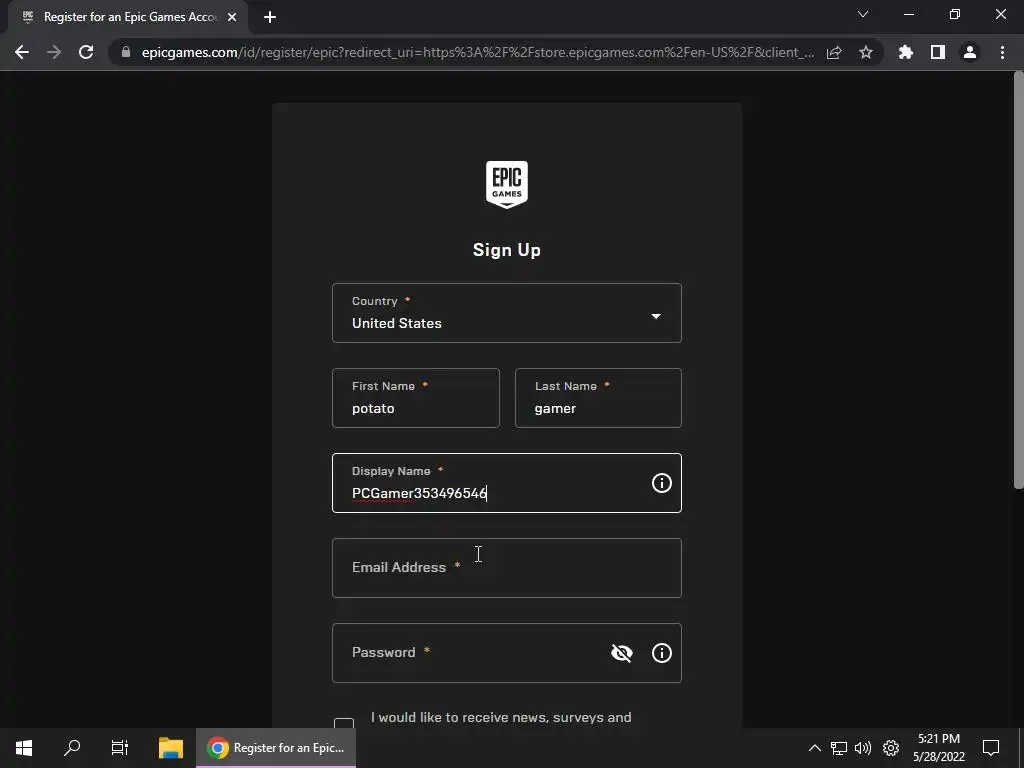1024x768 pixels.
Task: Restore down the Chrome window
Action: point(955,14)
